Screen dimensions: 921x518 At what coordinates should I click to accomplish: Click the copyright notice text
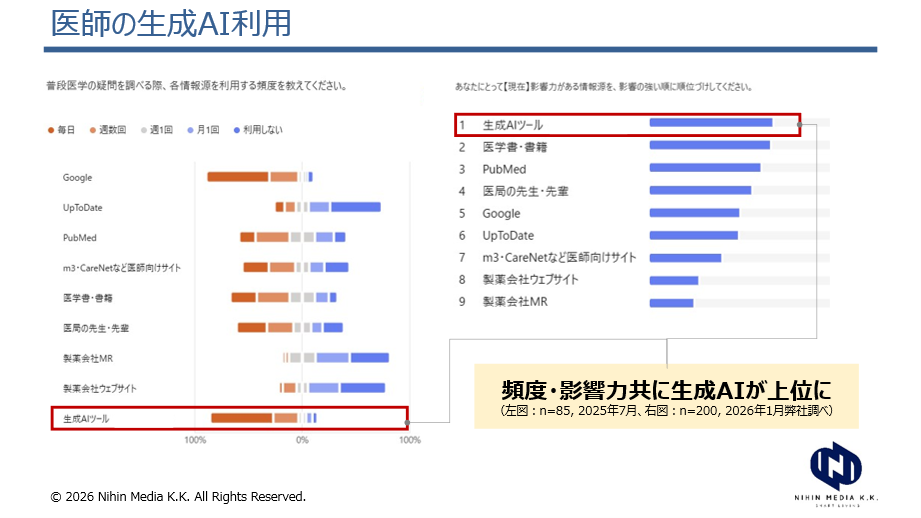178,496
